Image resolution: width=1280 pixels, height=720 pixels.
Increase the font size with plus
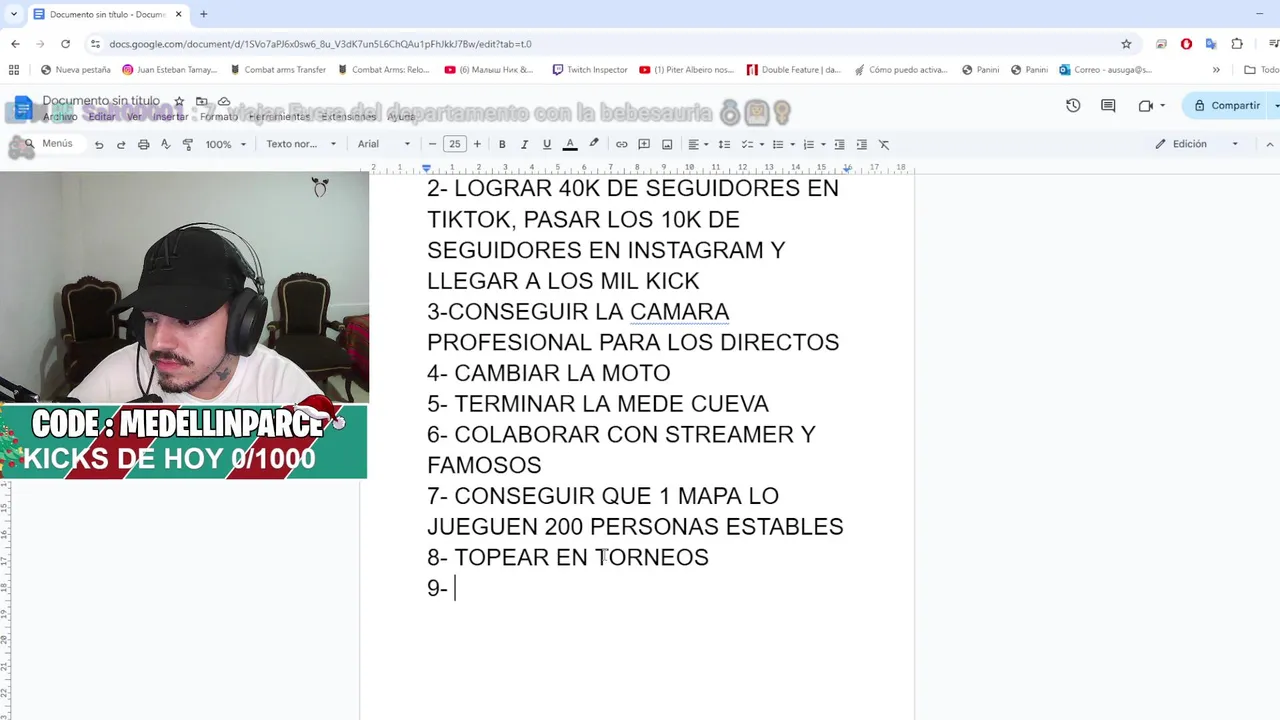tap(477, 144)
